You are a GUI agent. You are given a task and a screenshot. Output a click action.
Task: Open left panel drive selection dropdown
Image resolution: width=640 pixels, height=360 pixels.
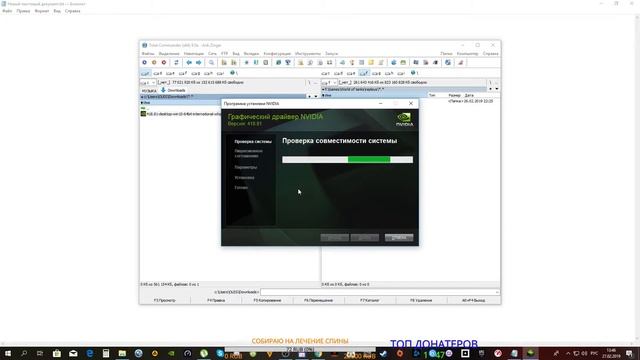(x=148, y=82)
